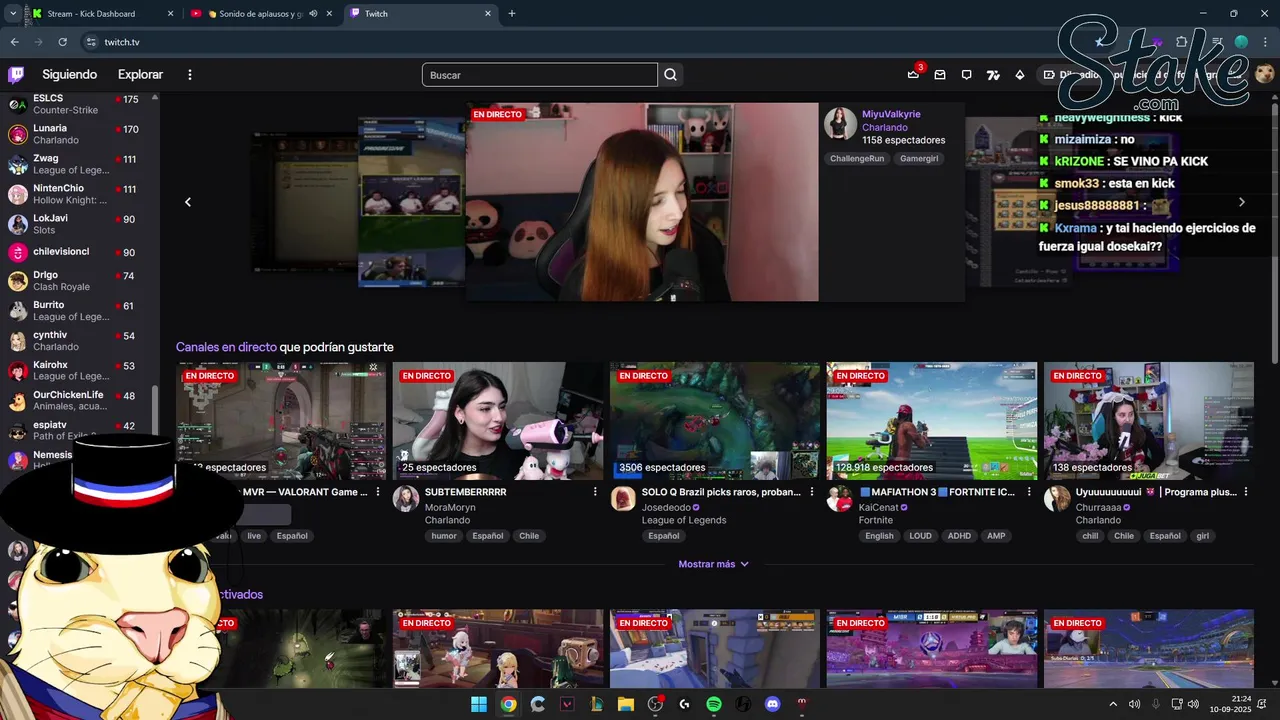Open Prime loot crown icon with badge
1280x720 pixels.
point(913,74)
